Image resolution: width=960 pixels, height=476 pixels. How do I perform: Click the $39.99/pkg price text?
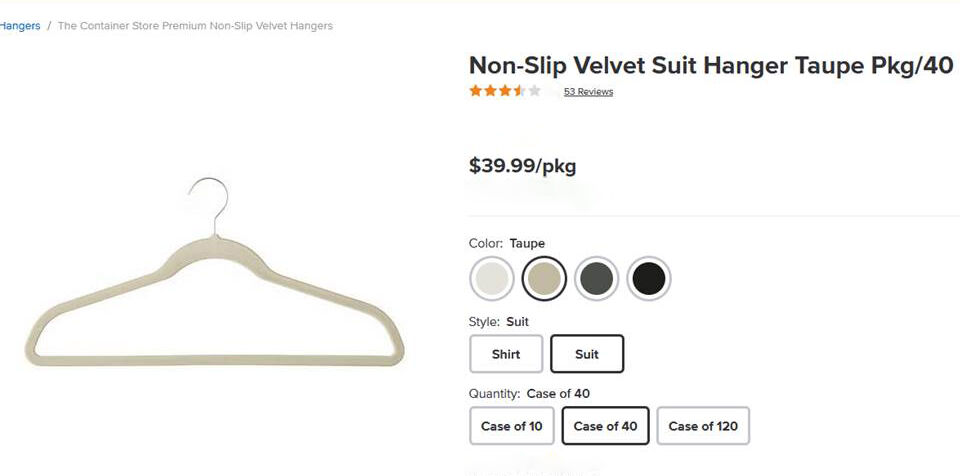click(x=522, y=166)
